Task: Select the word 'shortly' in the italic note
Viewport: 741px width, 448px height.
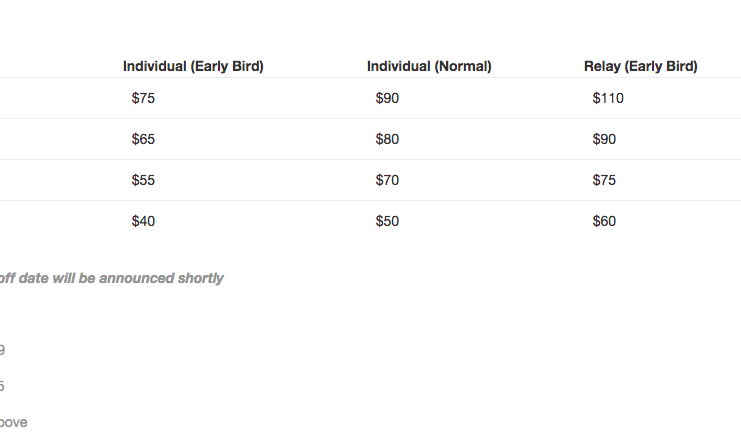Action: click(x=200, y=278)
